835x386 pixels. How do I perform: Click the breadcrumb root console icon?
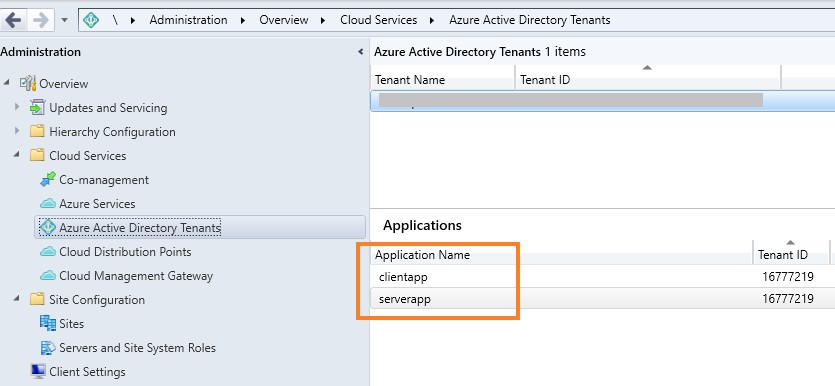pyautogui.click(x=91, y=20)
